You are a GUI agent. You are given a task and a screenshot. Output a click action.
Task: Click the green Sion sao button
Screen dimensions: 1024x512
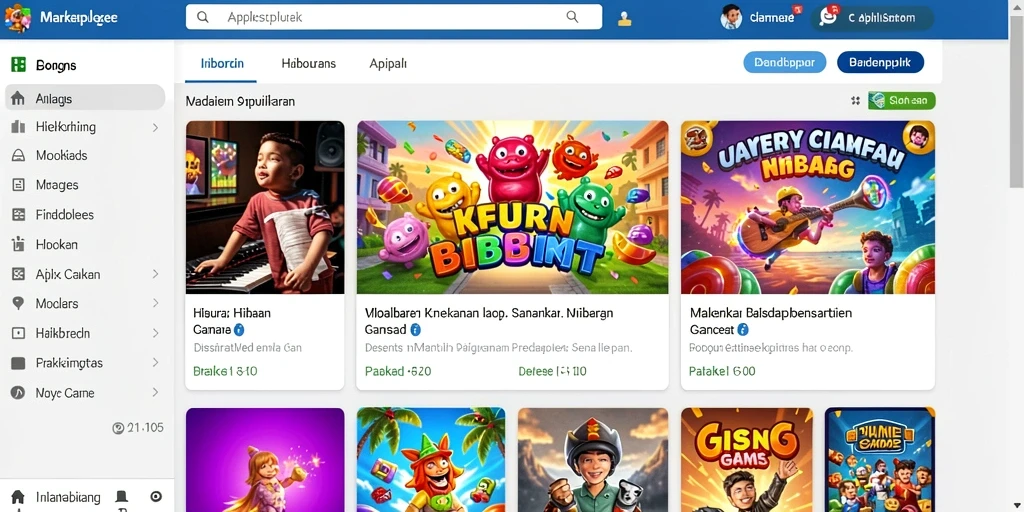point(901,101)
